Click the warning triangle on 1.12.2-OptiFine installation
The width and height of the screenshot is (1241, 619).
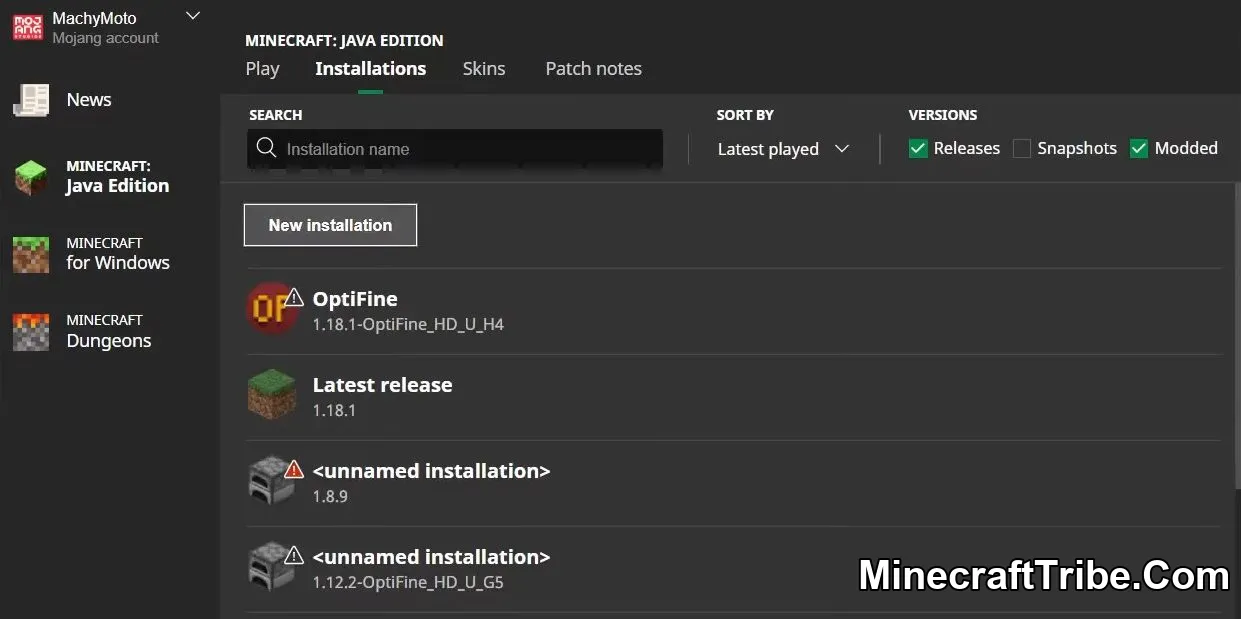(294, 554)
